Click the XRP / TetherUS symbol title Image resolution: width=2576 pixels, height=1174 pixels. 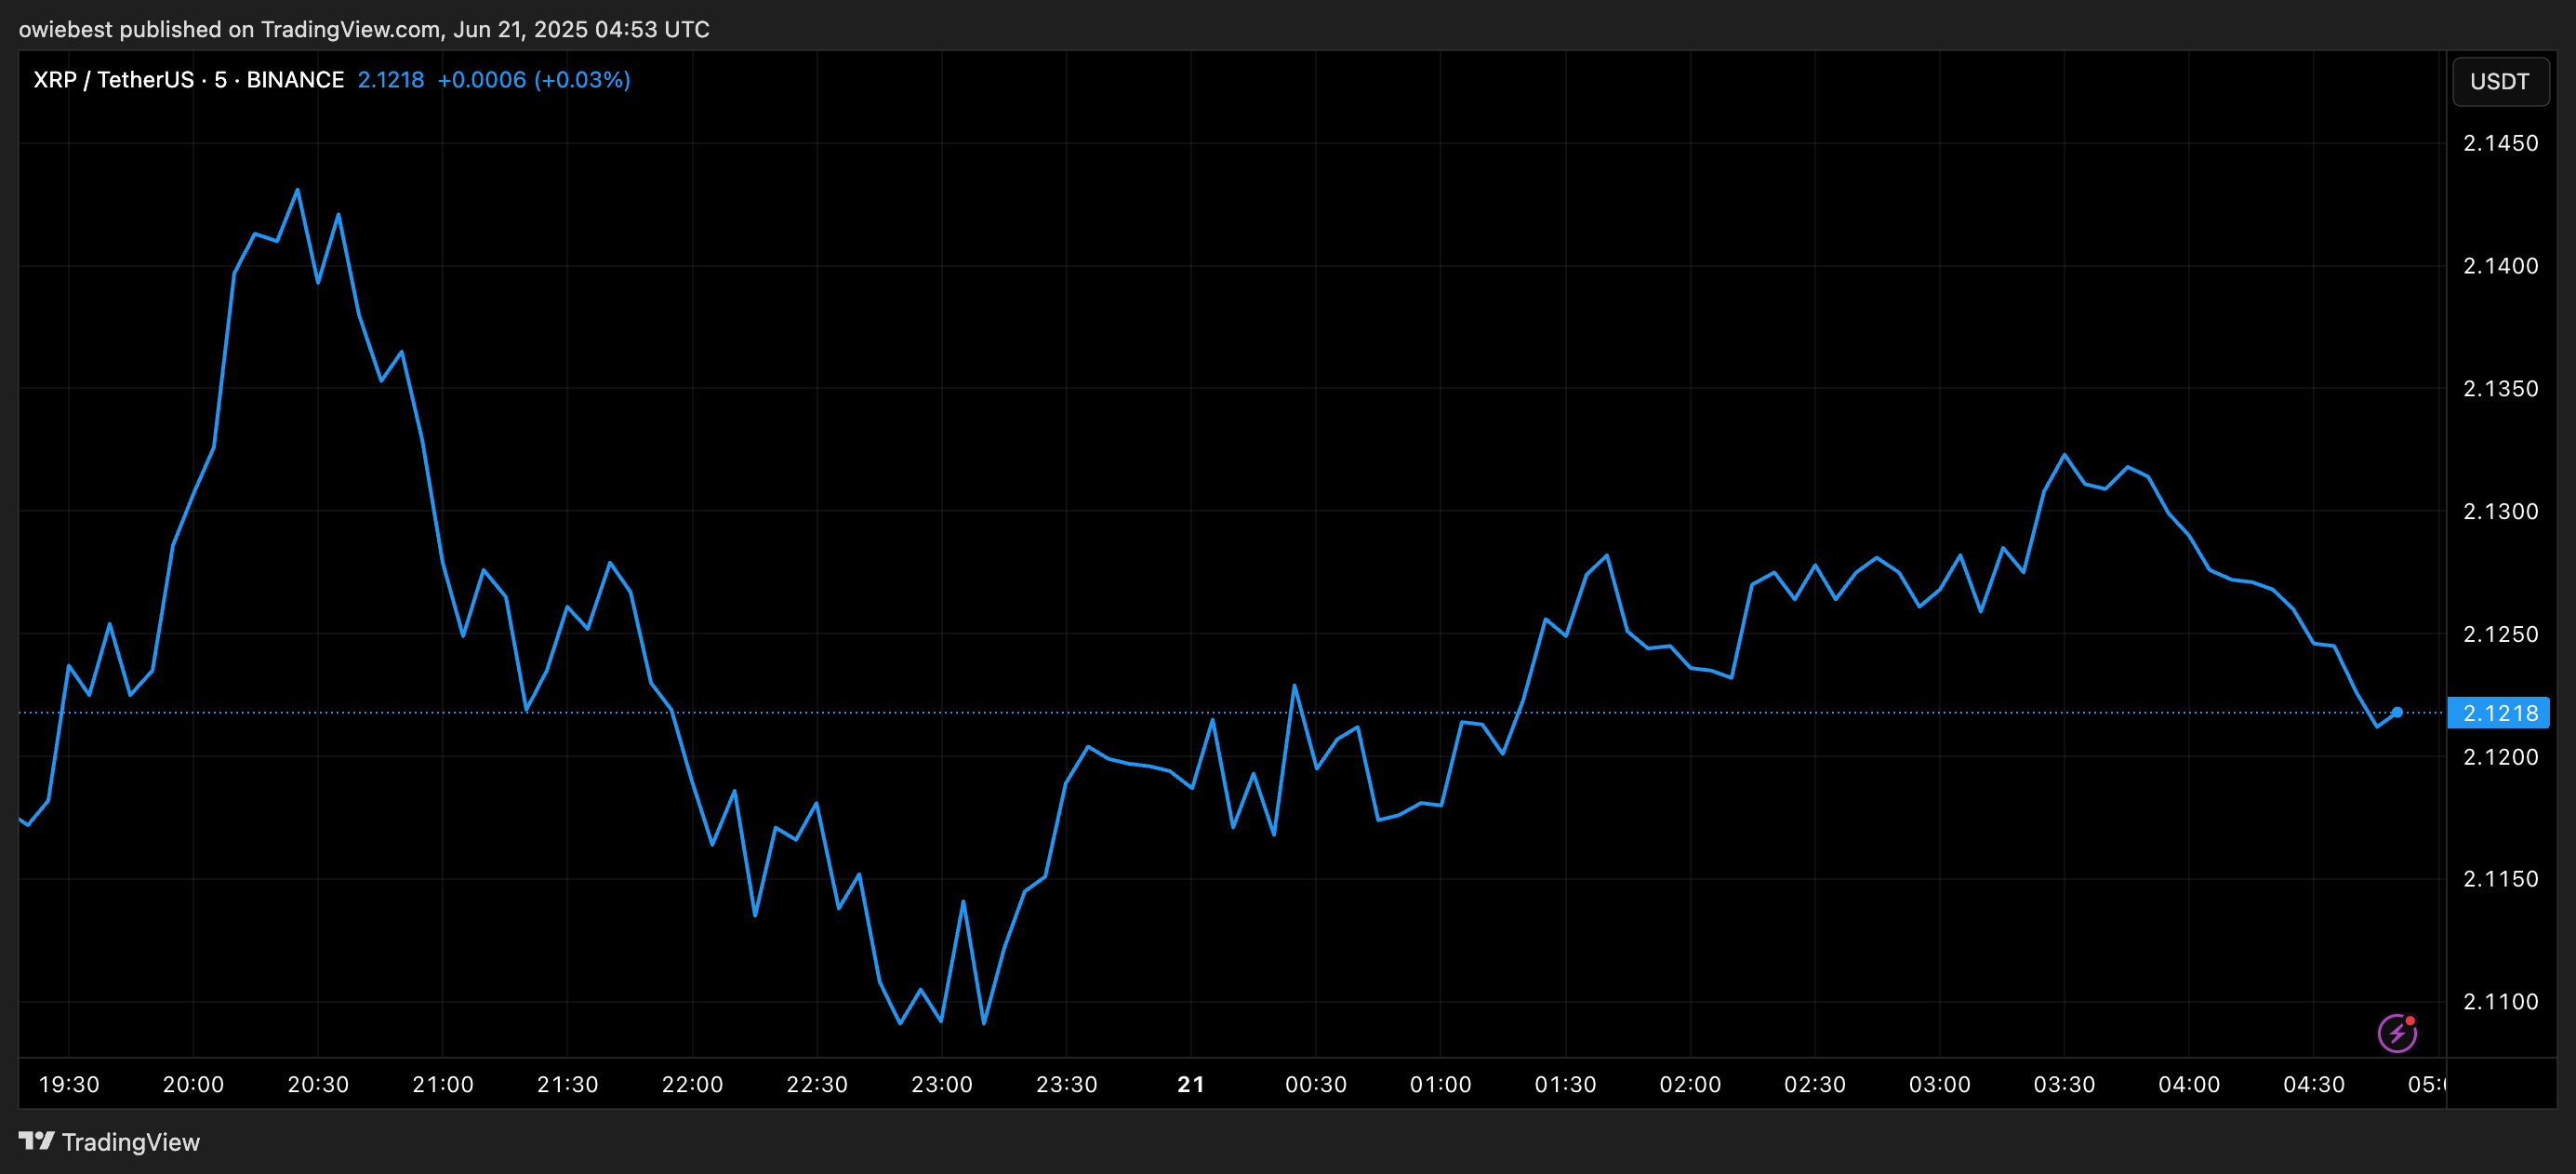pyautogui.click(x=113, y=80)
